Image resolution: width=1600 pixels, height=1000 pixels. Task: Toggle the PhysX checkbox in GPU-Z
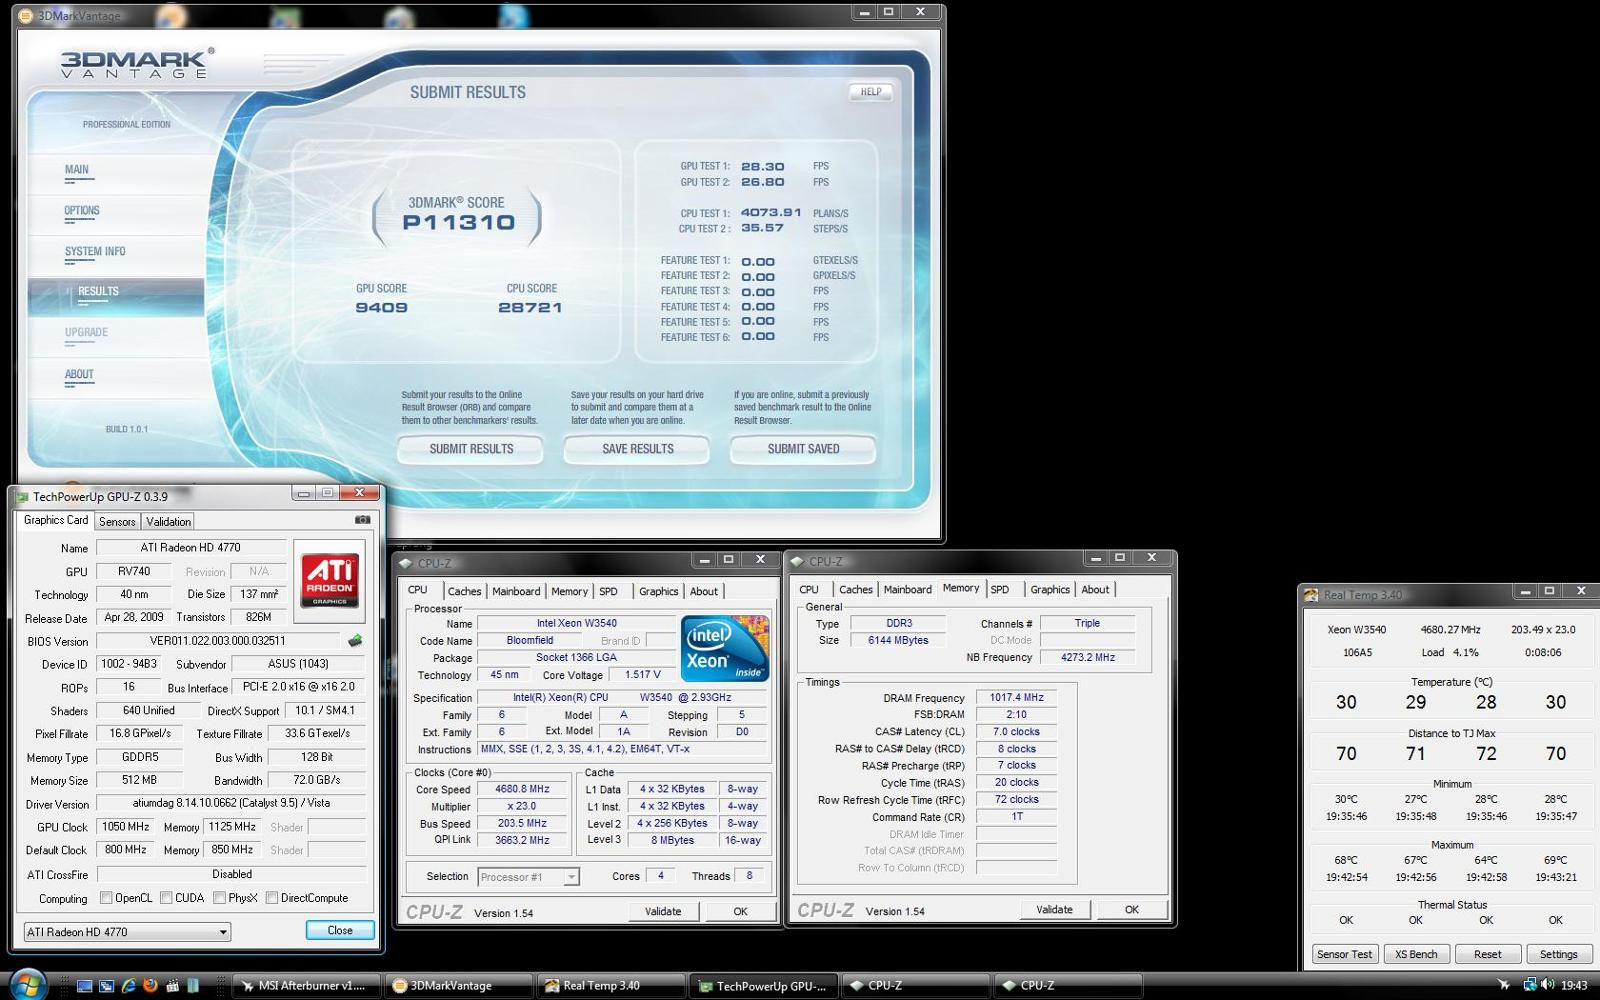219,898
